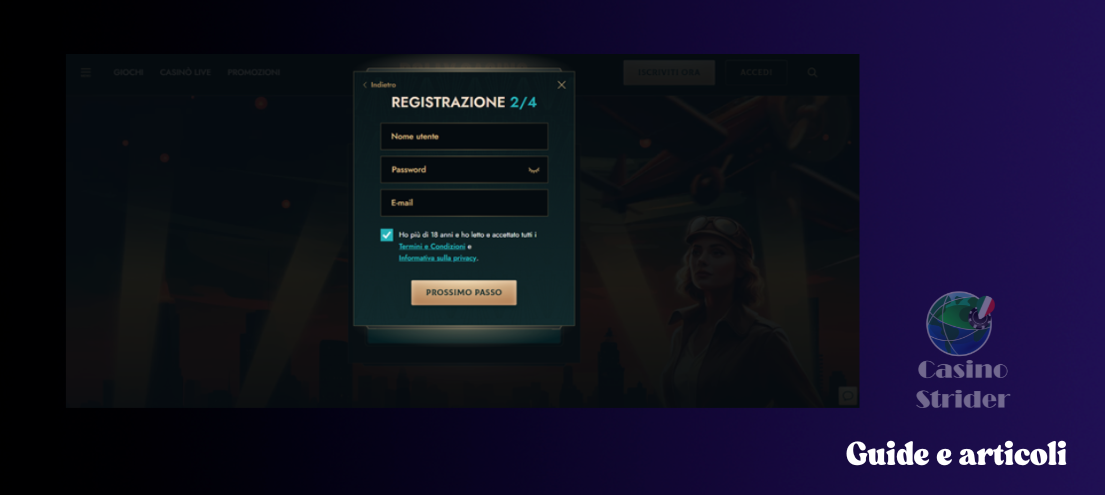Click the ISCRIVITI ORA button
Viewport: 1105px width, 495px height.
click(669, 73)
